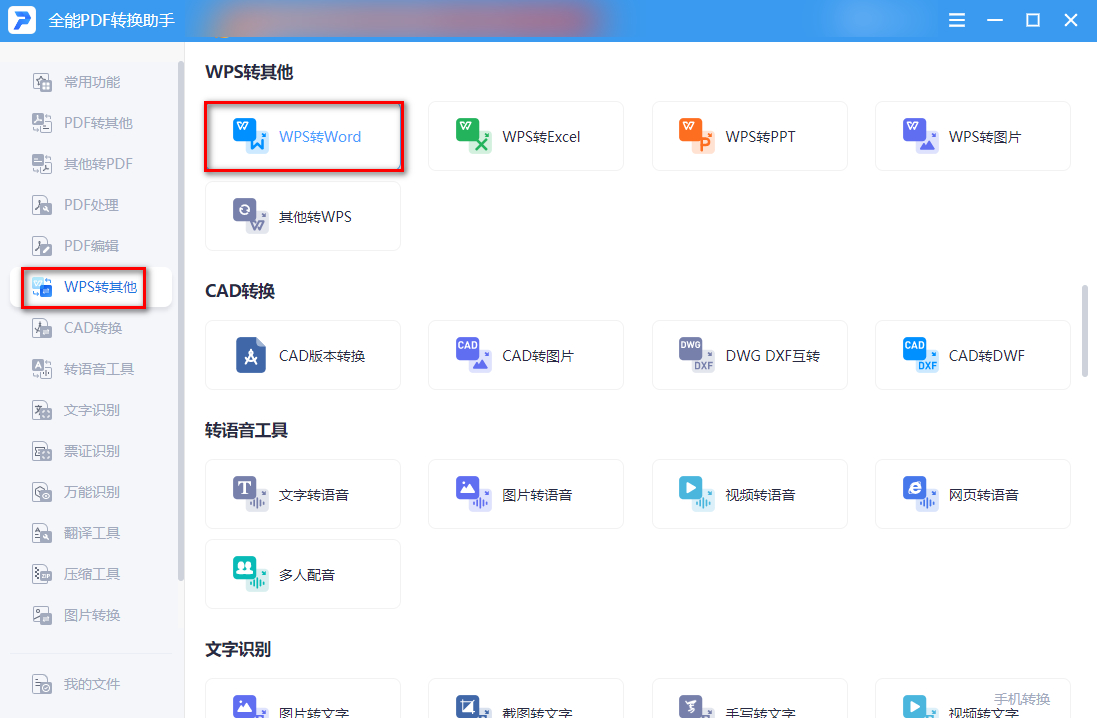Image resolution: width=1097 pixels, height=718 pixels.
Task: Open the CAD转图片 converter
Action: pyautogui.click(x=525, y=355)
